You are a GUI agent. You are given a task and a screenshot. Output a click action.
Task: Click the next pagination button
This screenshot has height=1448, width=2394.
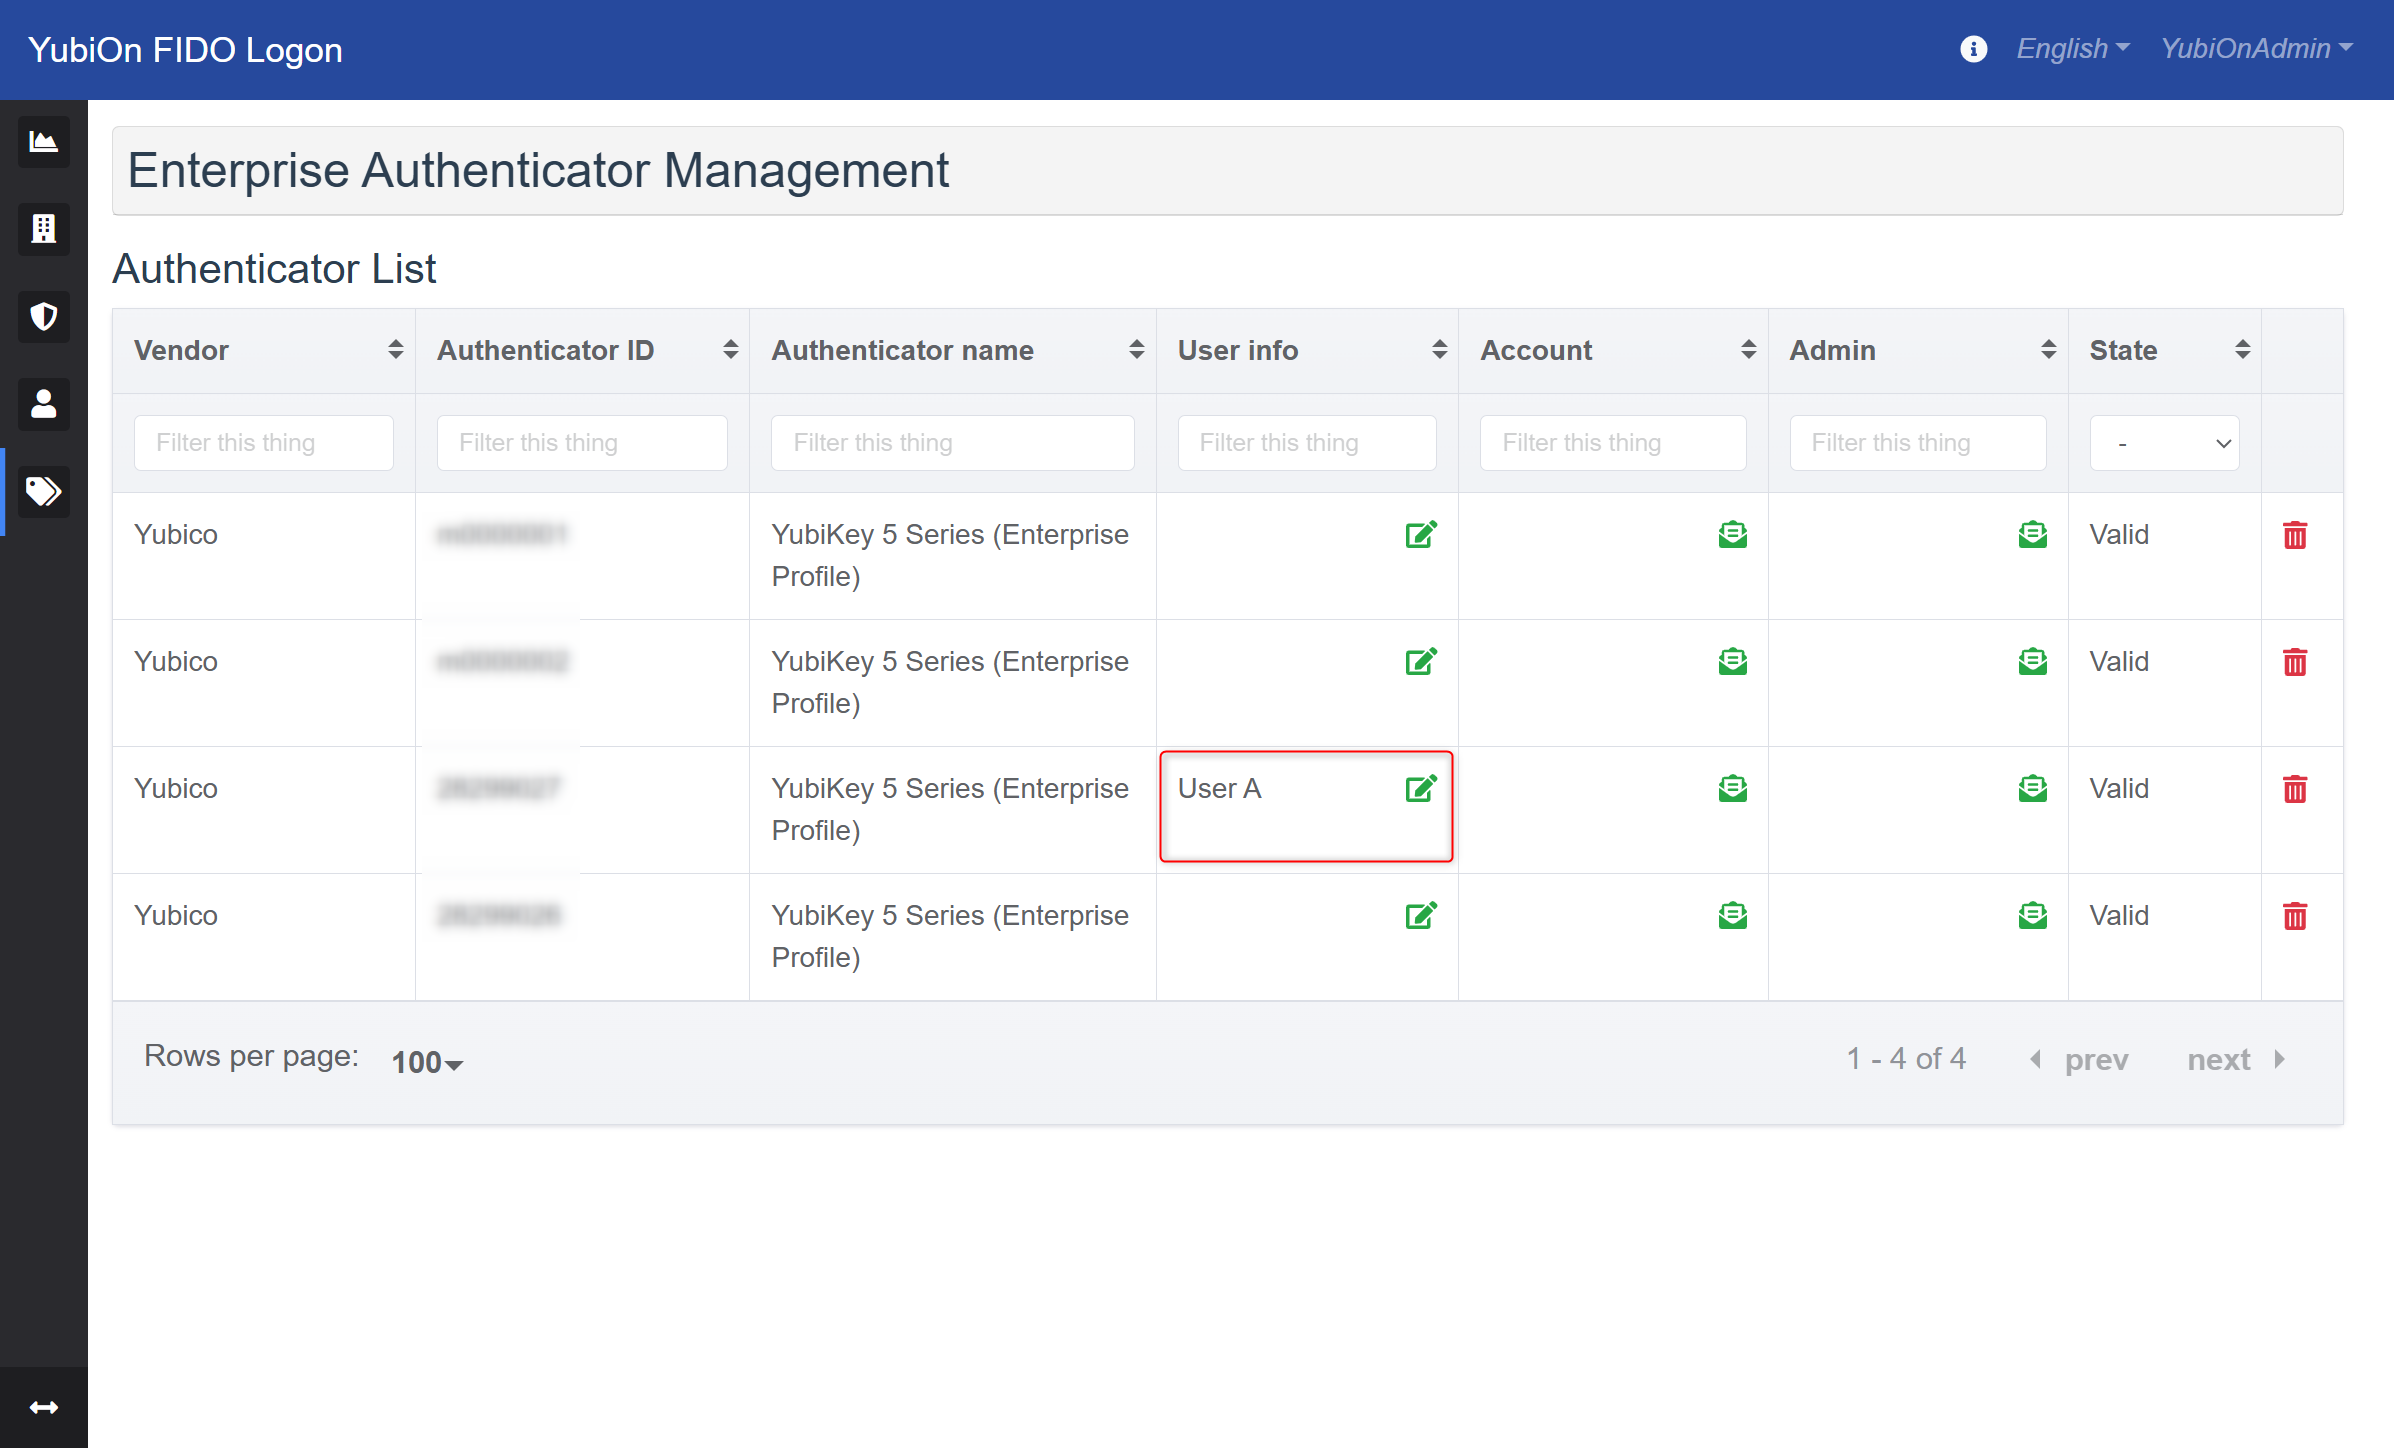(x=2240, y=1060)
